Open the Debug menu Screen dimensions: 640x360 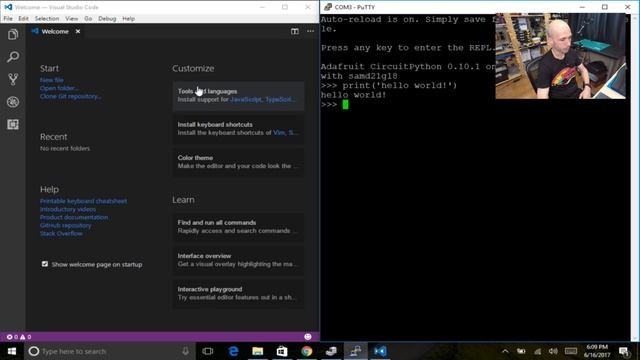tap(107, 19)
